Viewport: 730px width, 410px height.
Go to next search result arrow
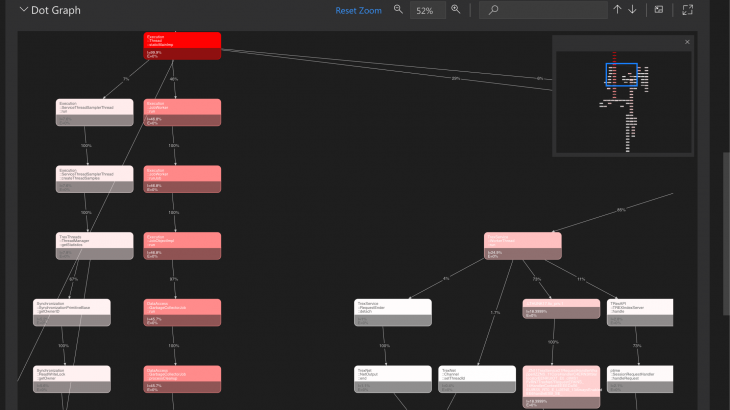tap(632, 10)
